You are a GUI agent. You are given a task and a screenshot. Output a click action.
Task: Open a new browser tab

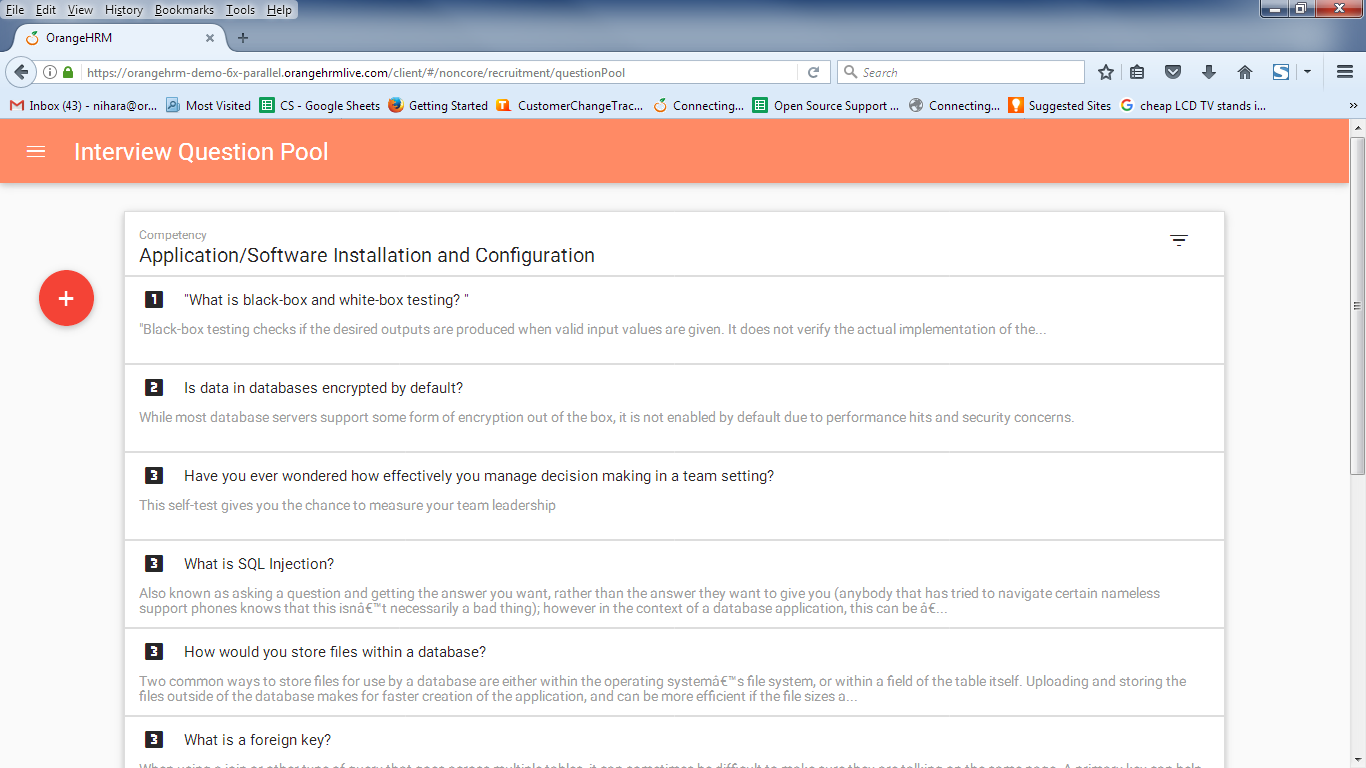242,38
